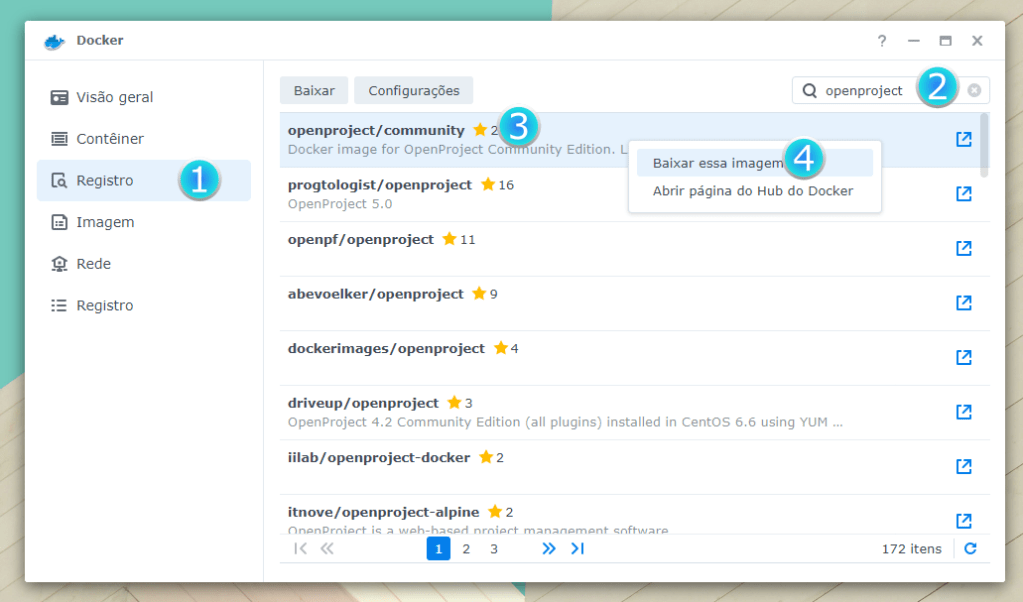
Task: Click external link icon for abevoelker/openproject
Action: (x=963, y=303)
